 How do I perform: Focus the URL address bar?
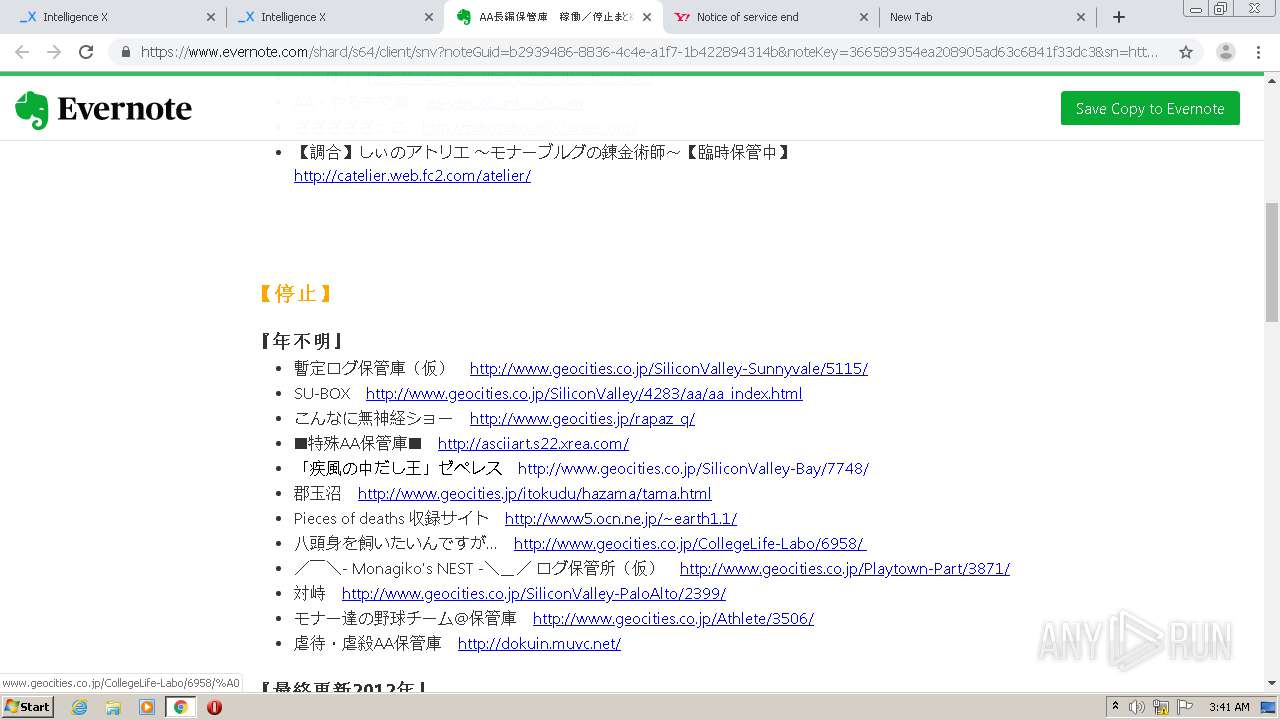[650, 52]
